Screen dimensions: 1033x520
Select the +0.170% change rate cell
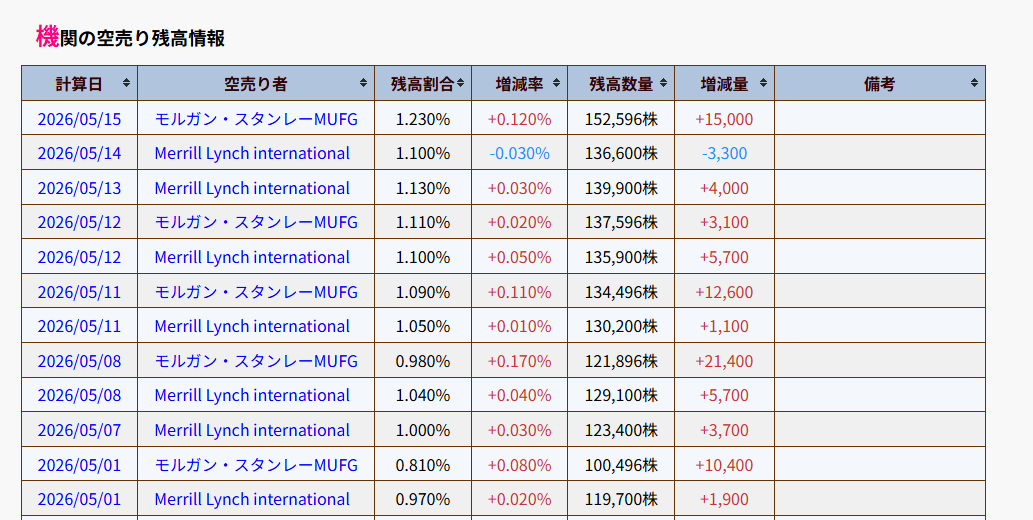520,361
